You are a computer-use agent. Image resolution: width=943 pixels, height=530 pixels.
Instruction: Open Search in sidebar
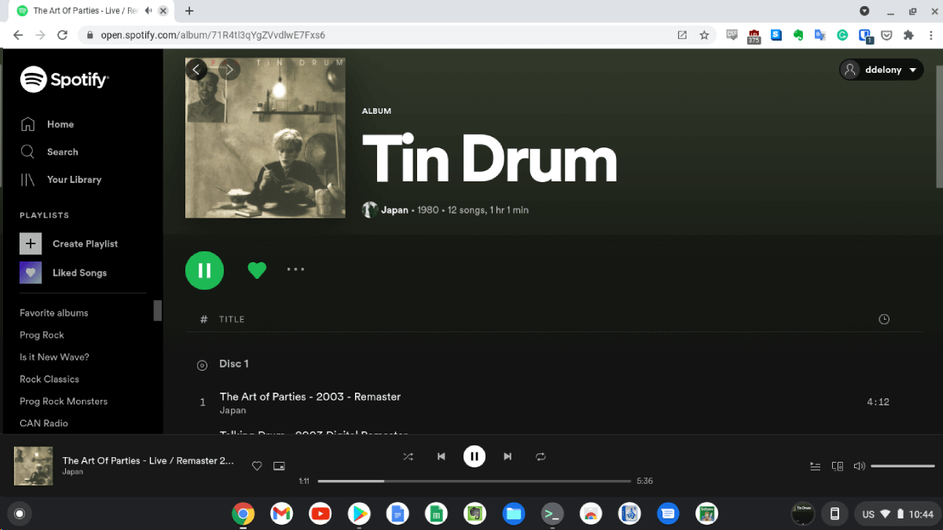(x=63, y=152)
